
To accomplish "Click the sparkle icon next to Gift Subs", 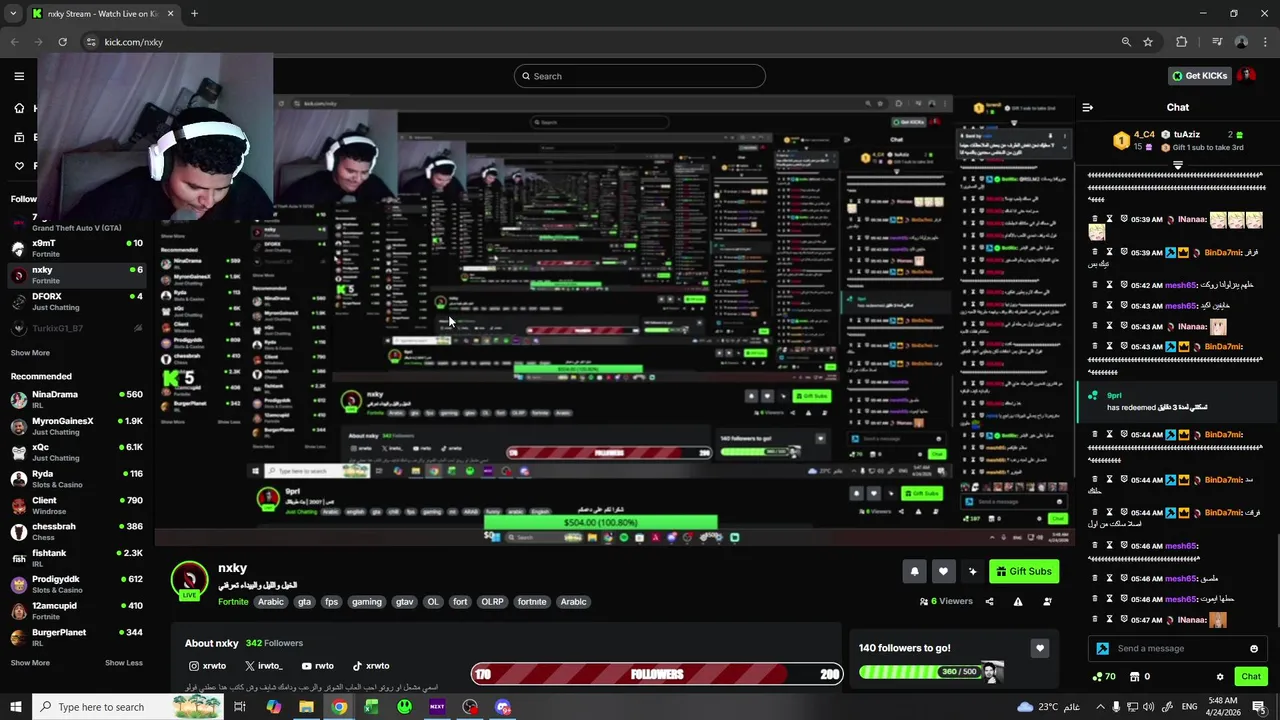I will coord(972,571).
